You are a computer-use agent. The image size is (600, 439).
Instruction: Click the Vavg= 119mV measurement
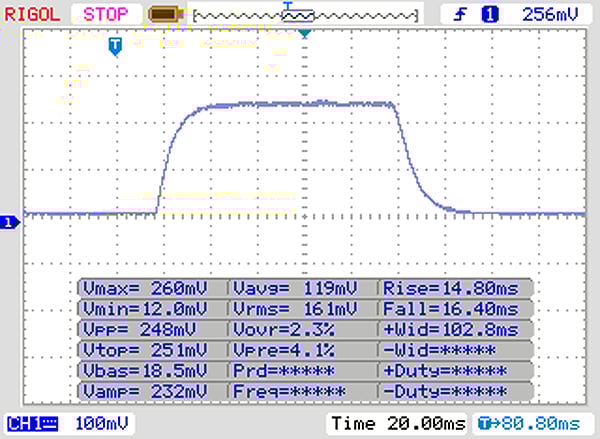(295, 288)
